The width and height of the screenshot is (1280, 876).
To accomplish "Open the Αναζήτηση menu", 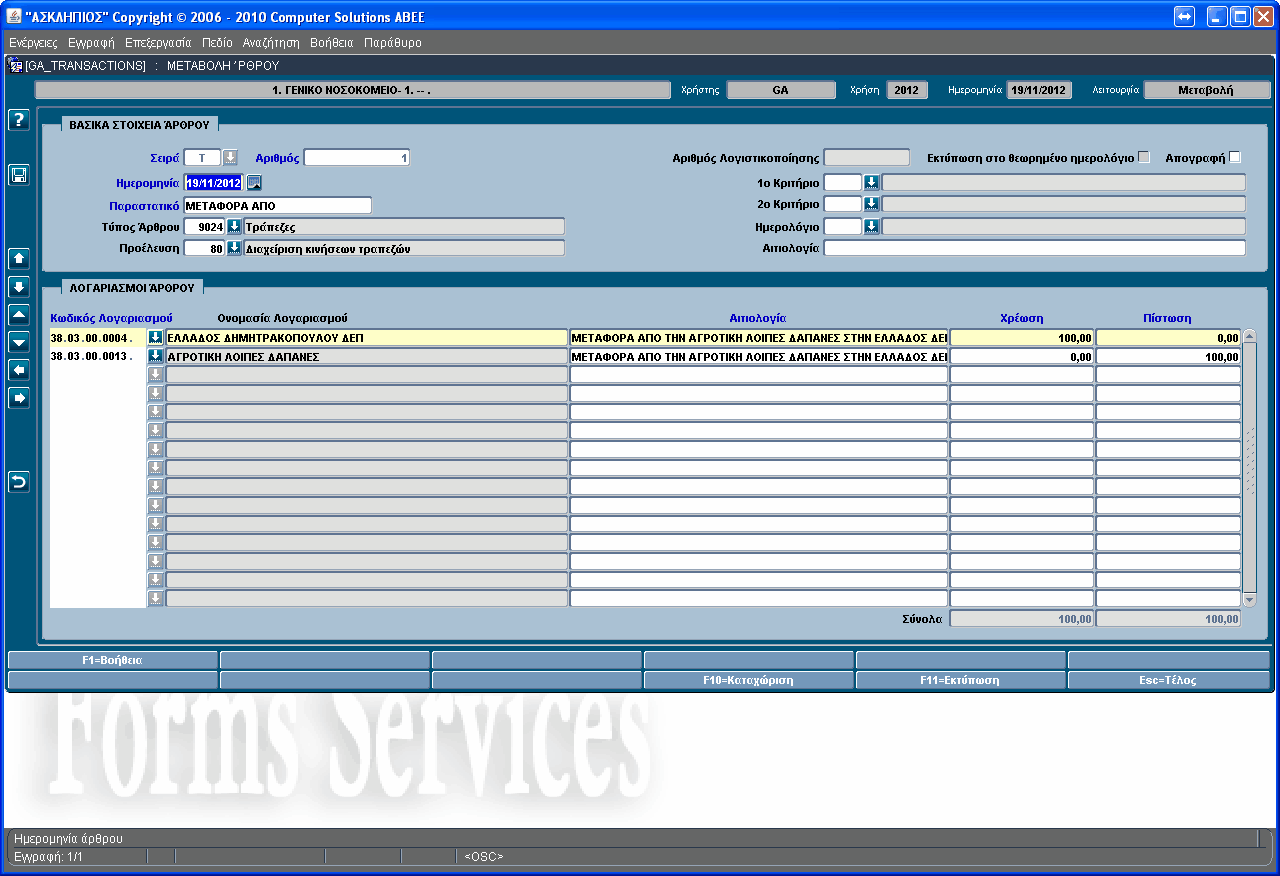I will pyautogui.click(x=271, y=43).
